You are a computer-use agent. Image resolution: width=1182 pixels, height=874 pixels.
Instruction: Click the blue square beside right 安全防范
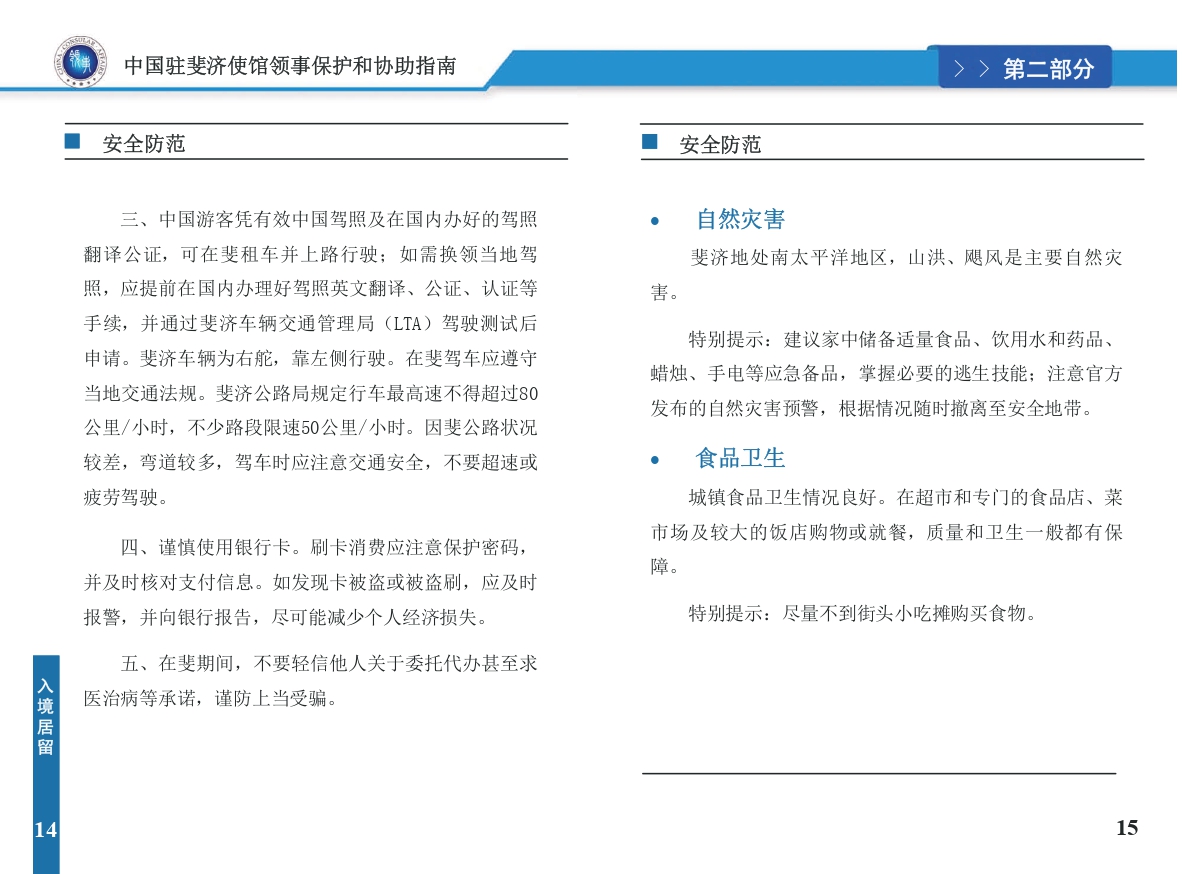650,142
